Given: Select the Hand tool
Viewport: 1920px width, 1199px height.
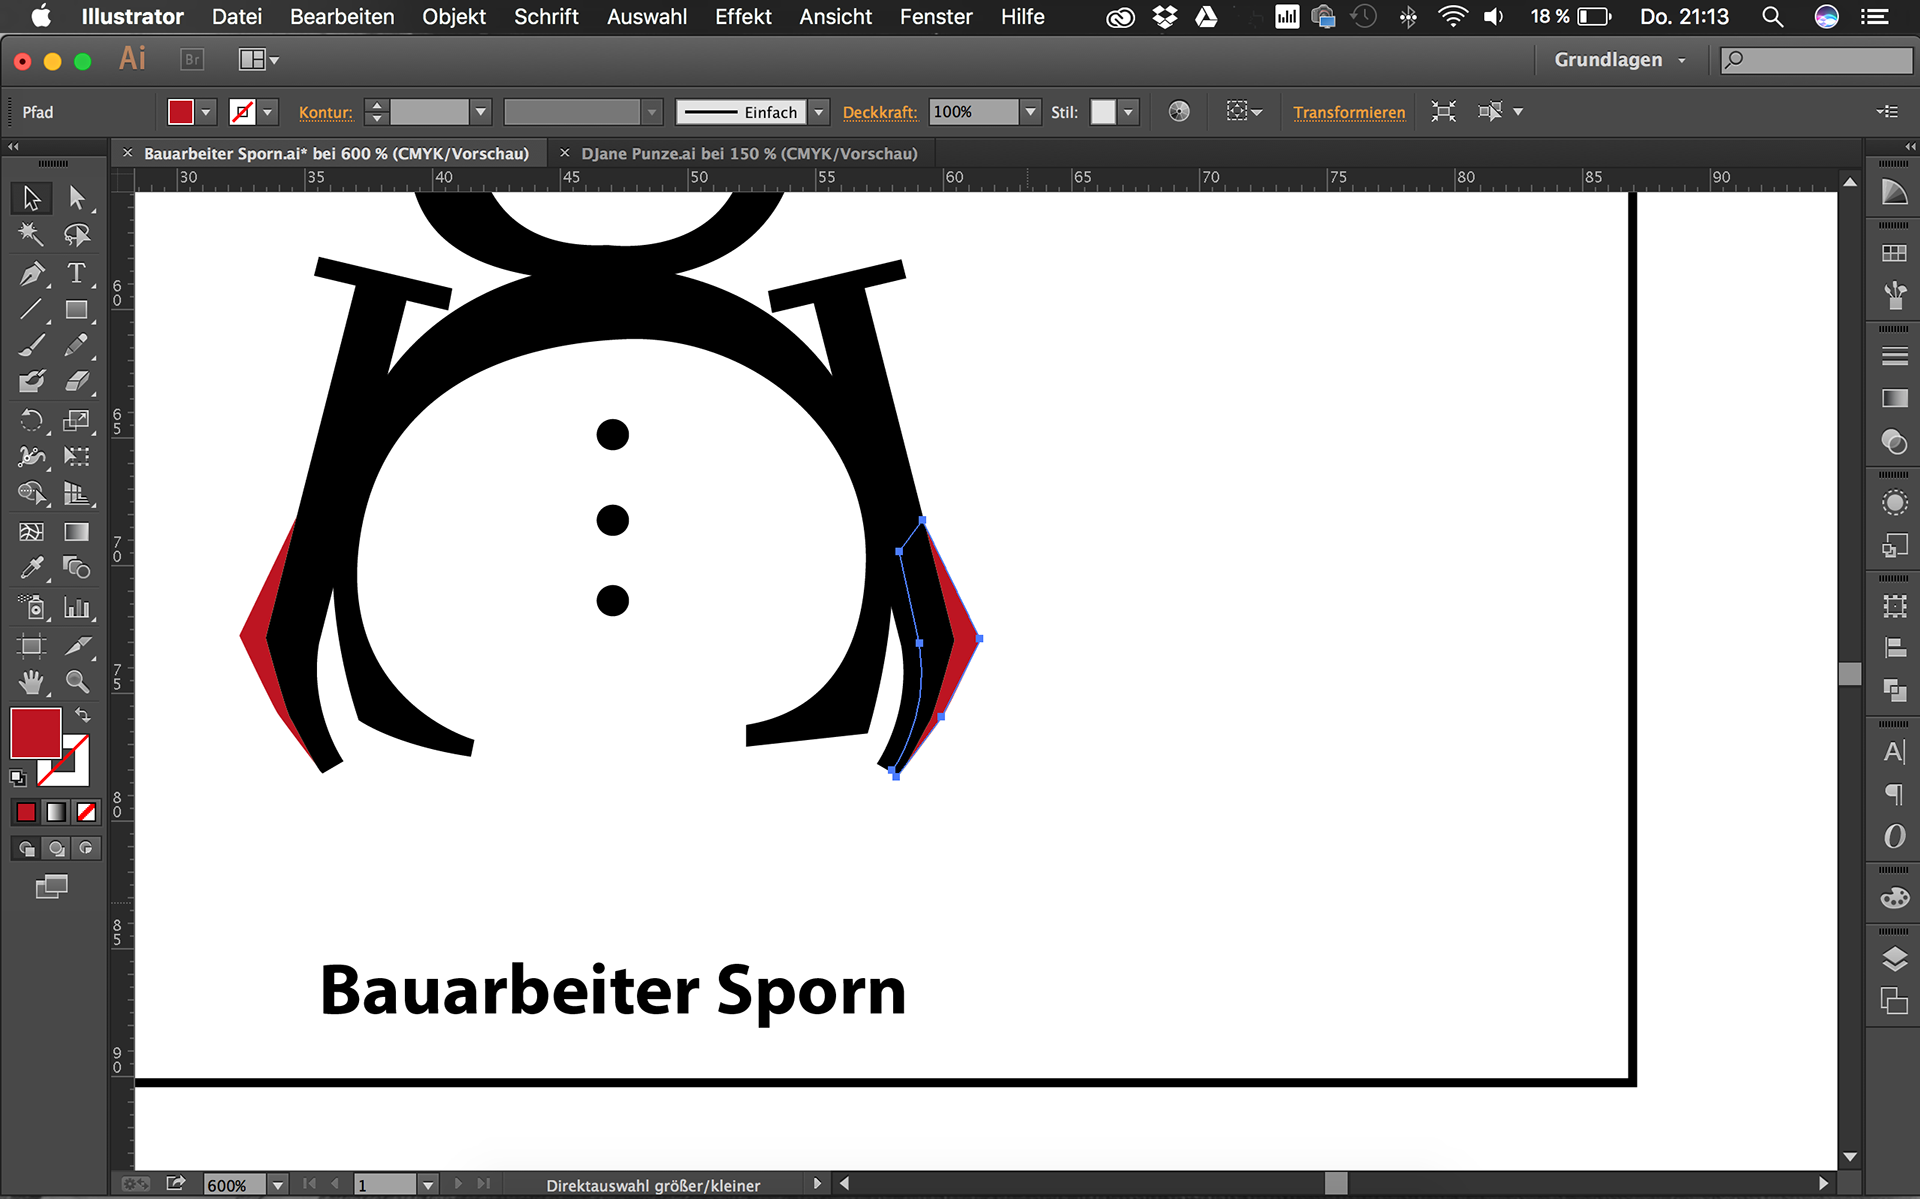Looking at the screenshot, I should click(x=31, y=682).
